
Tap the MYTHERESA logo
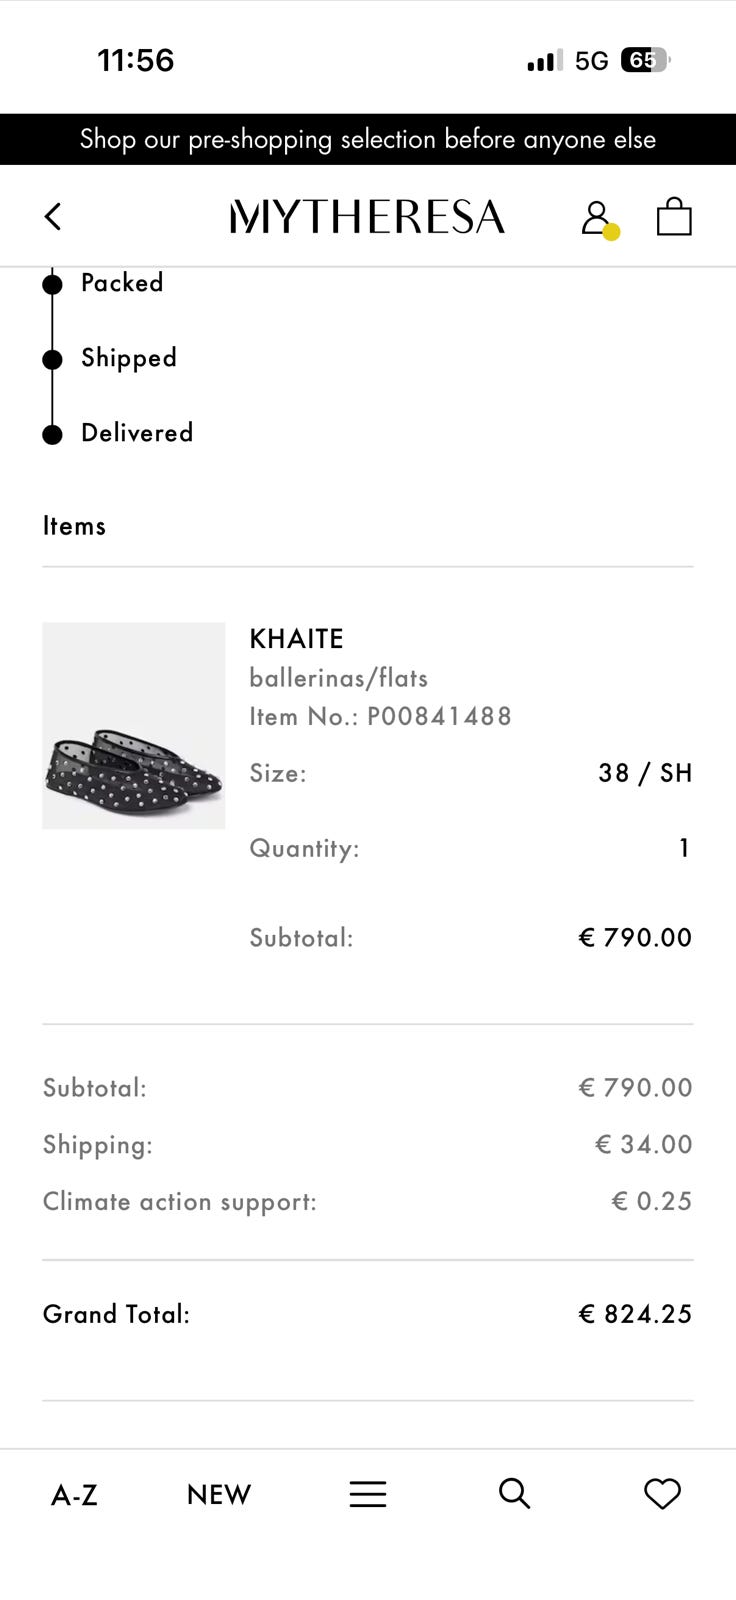[x=367, y=216]
